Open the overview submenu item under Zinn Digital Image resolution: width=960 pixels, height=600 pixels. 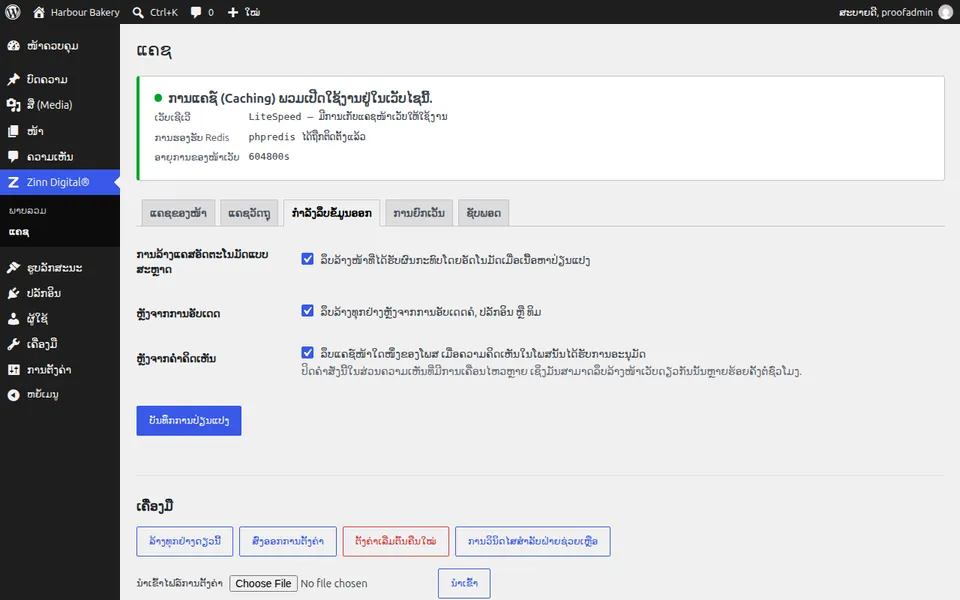pos(28,211)
